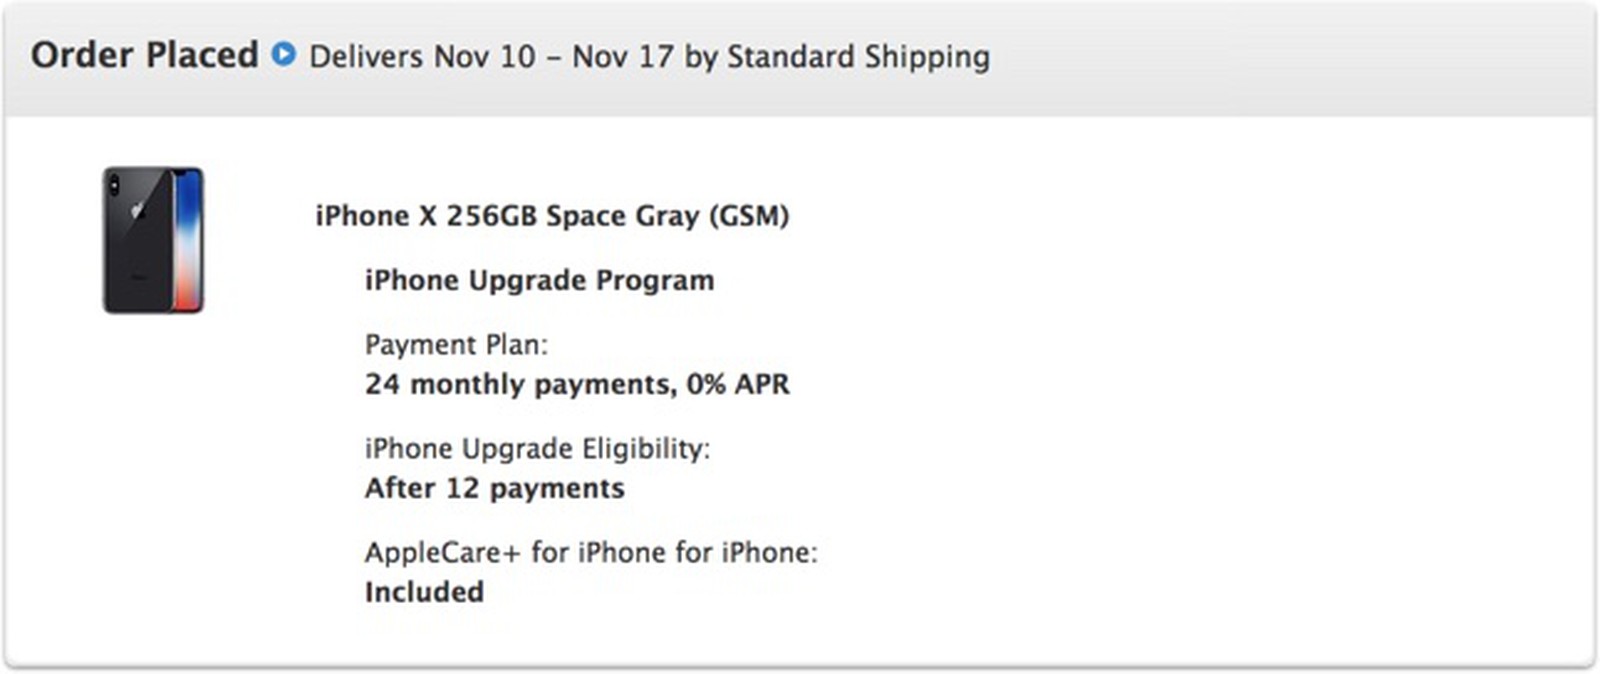1600x674 pixels.
Task: Click the After 12 payments text
Action: [496, 487]
